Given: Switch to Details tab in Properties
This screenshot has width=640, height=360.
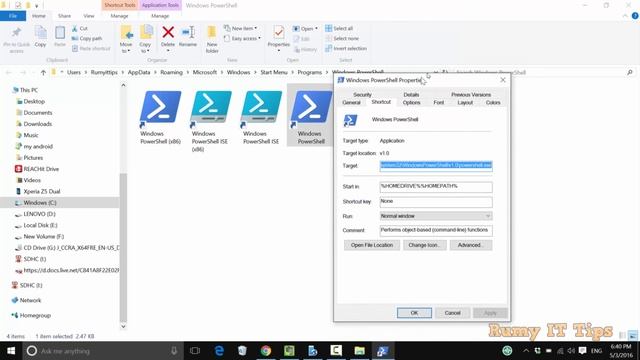Looking at the screenshot, I should coord(411,94).
